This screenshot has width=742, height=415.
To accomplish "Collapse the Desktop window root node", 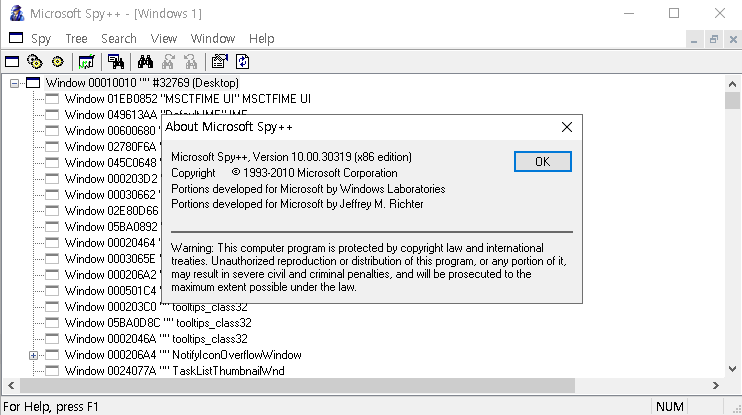I will (x=15, y=83).
